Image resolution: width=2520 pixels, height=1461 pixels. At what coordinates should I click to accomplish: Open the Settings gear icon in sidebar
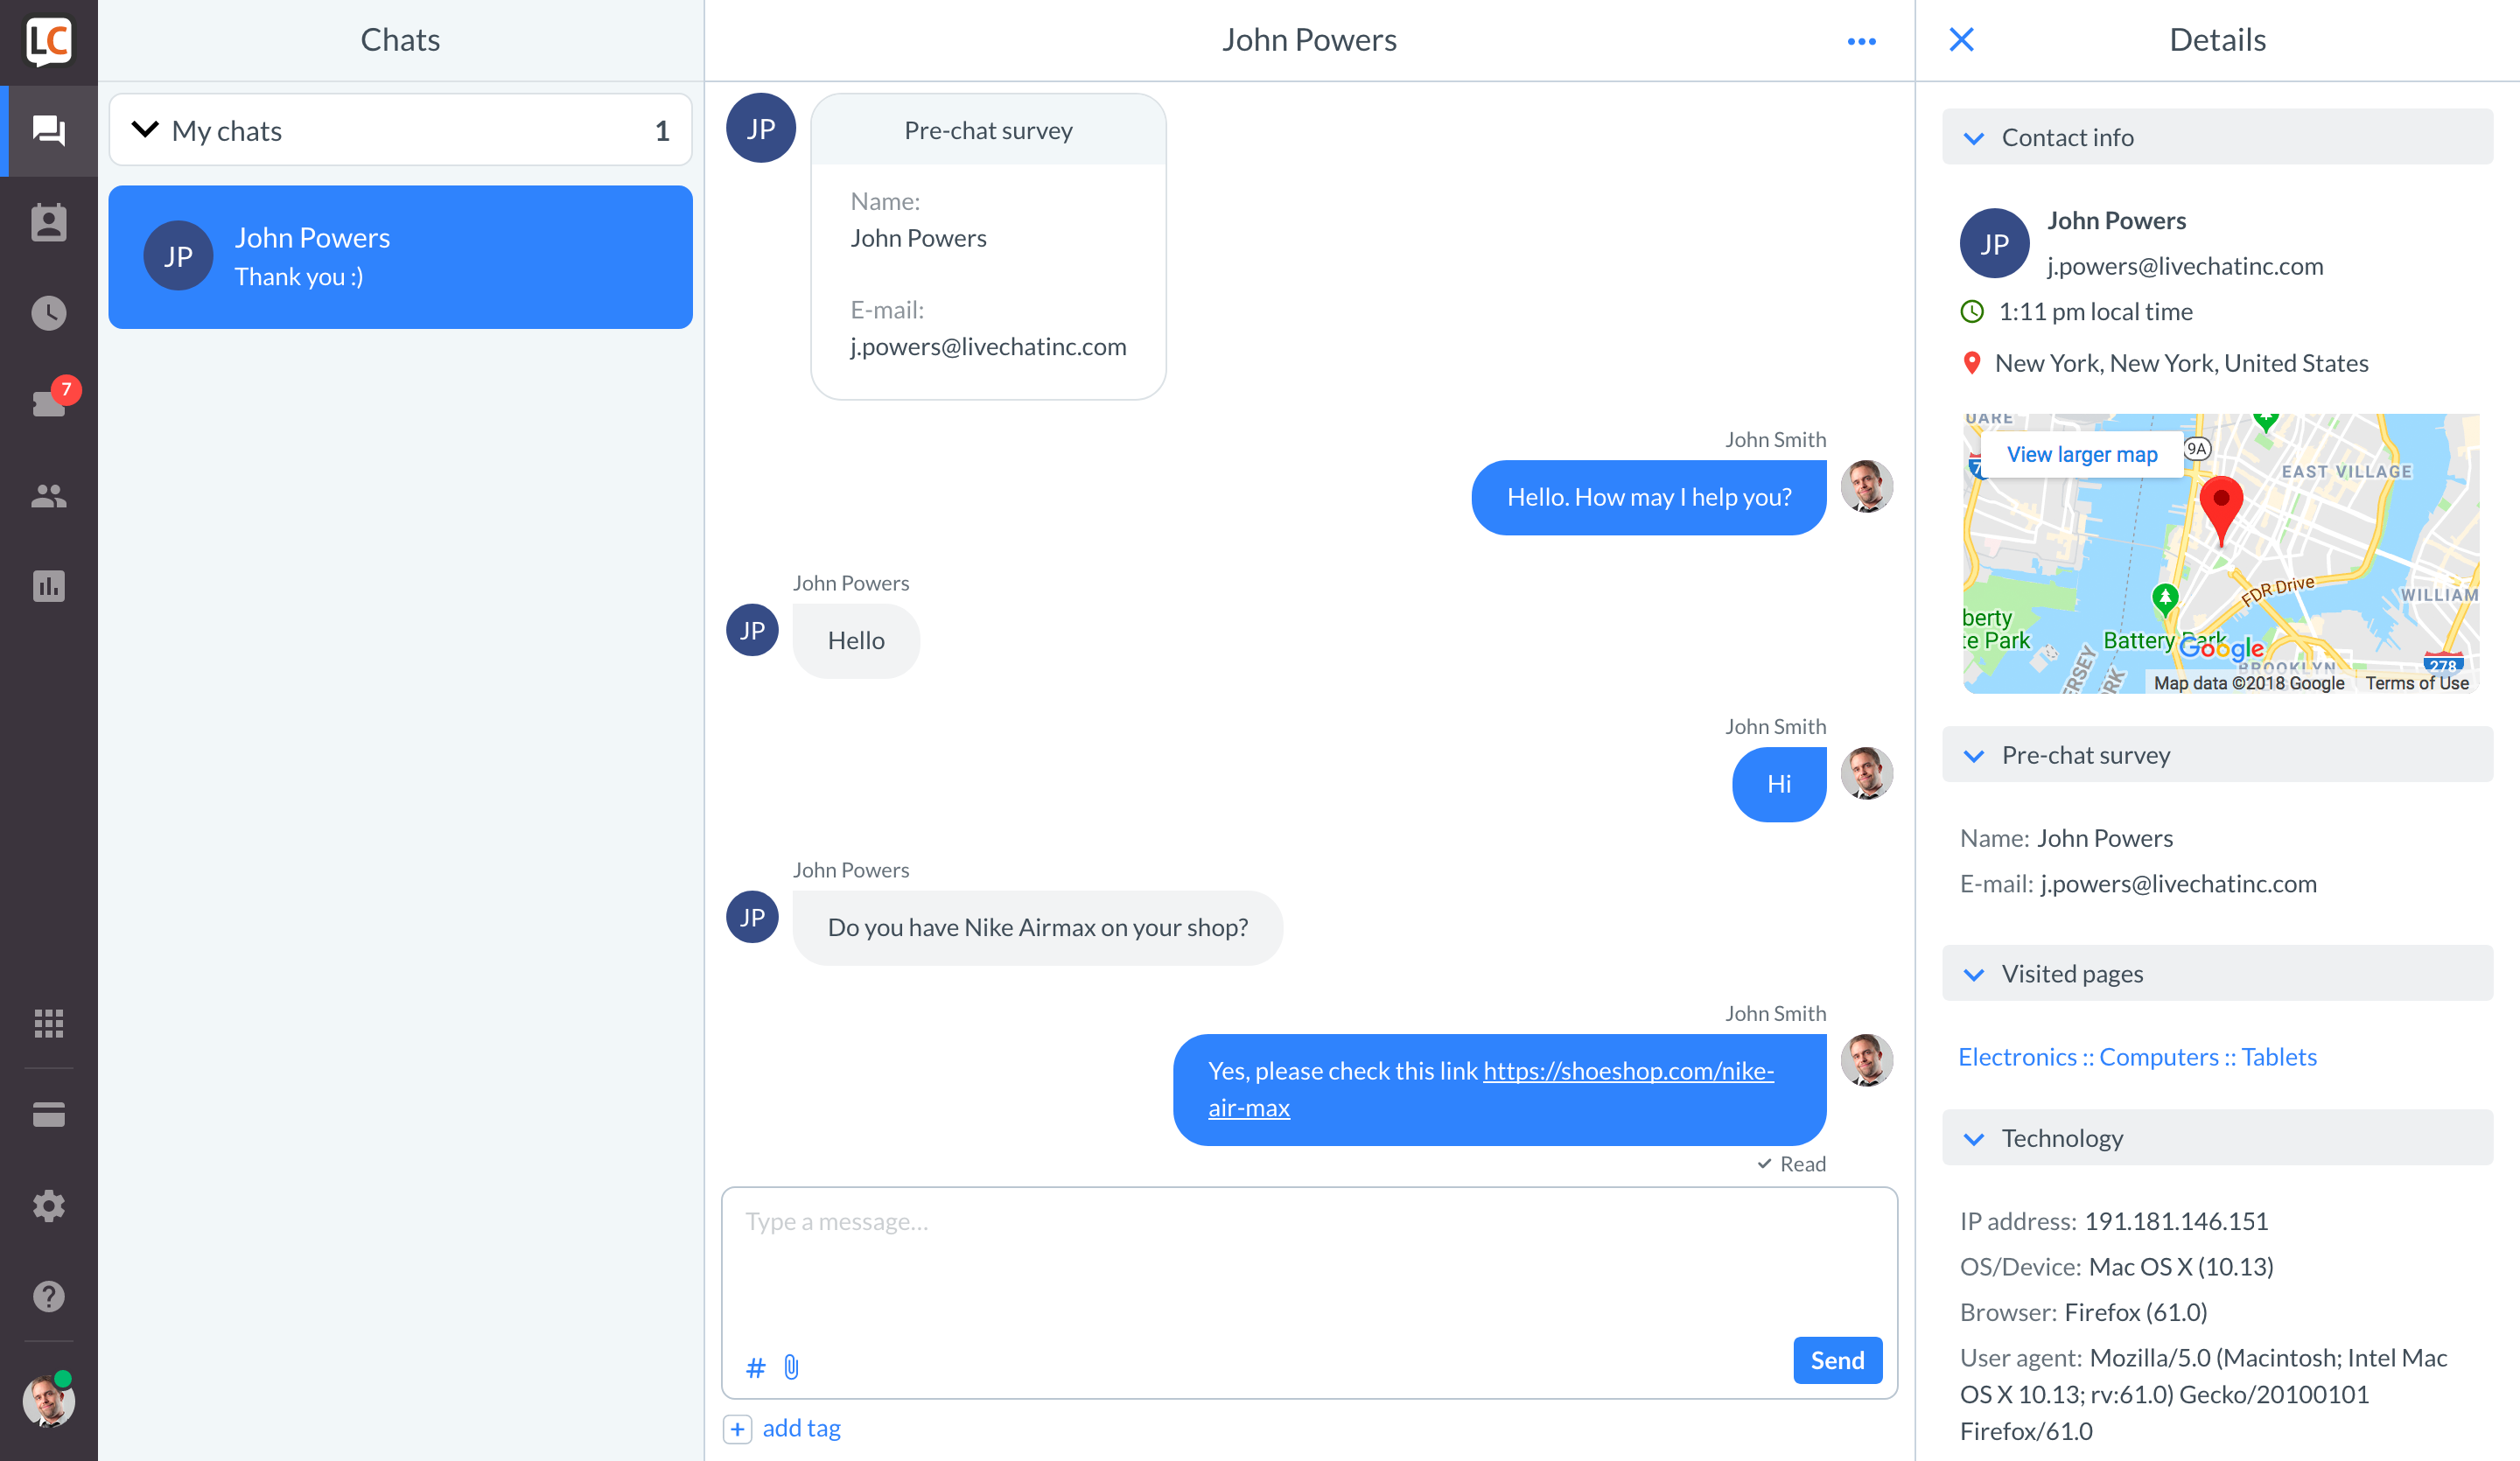[x=49, y=1206]
